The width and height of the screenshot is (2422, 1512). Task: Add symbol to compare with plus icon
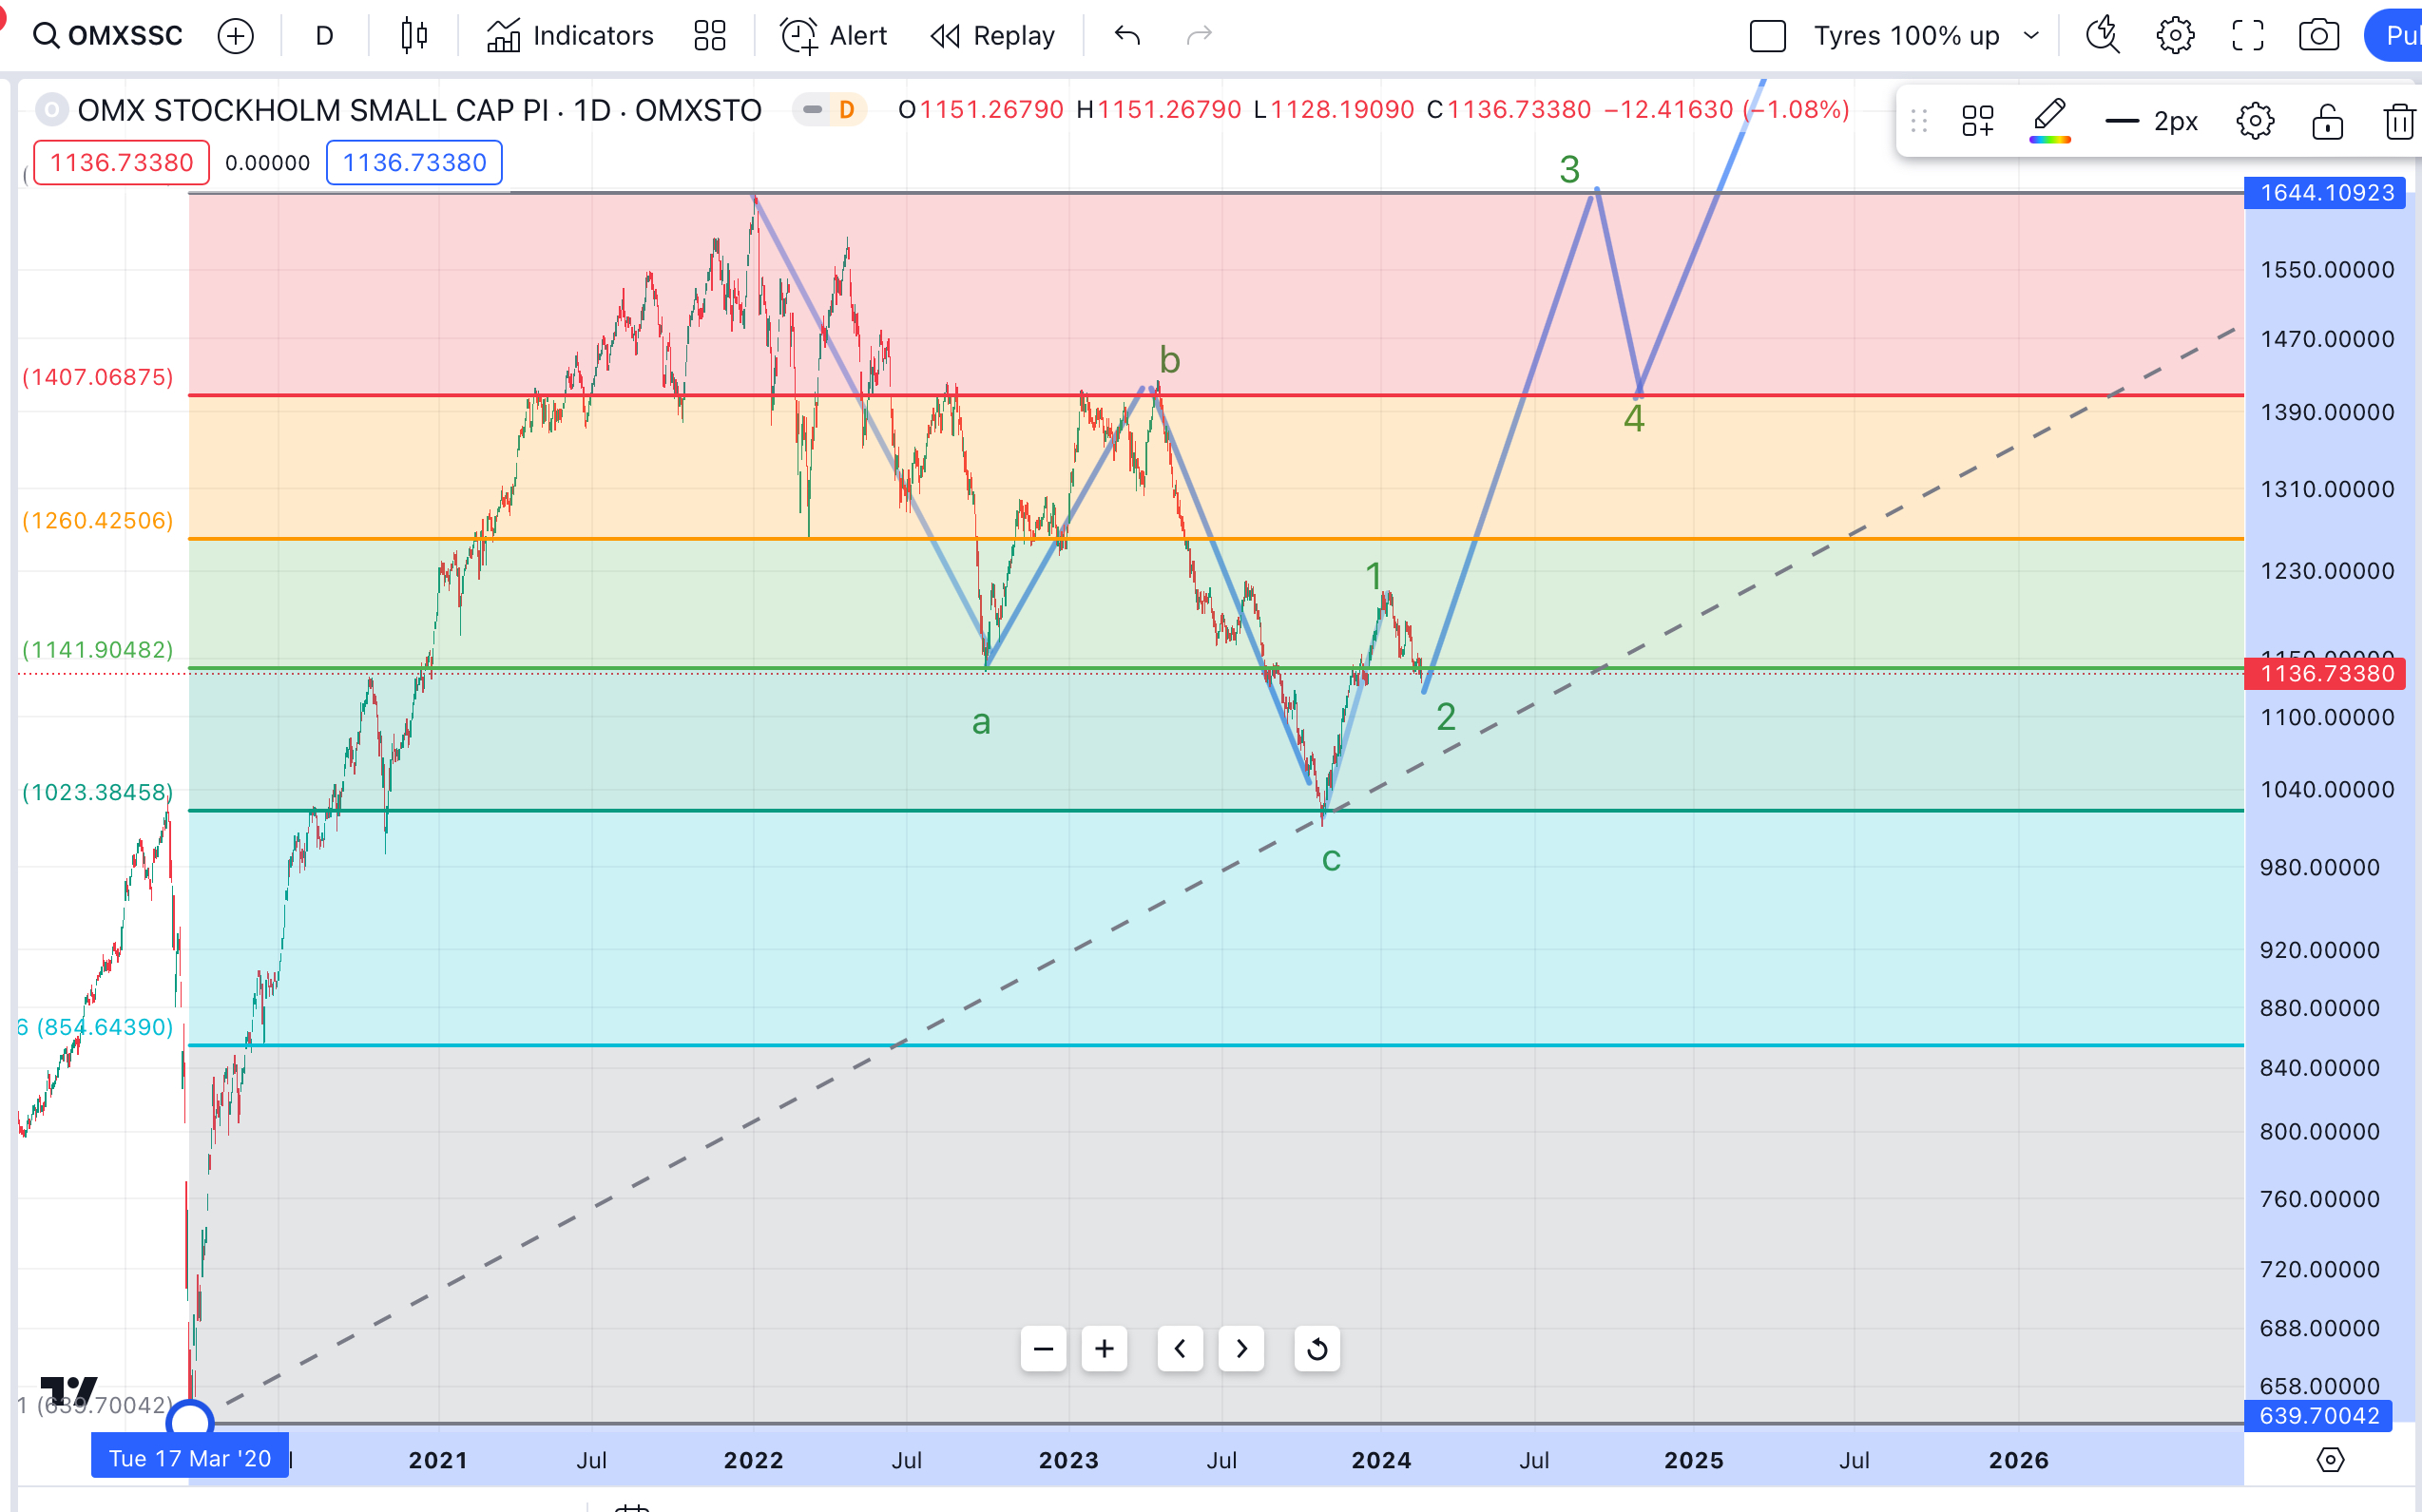(x=236, y=36)
